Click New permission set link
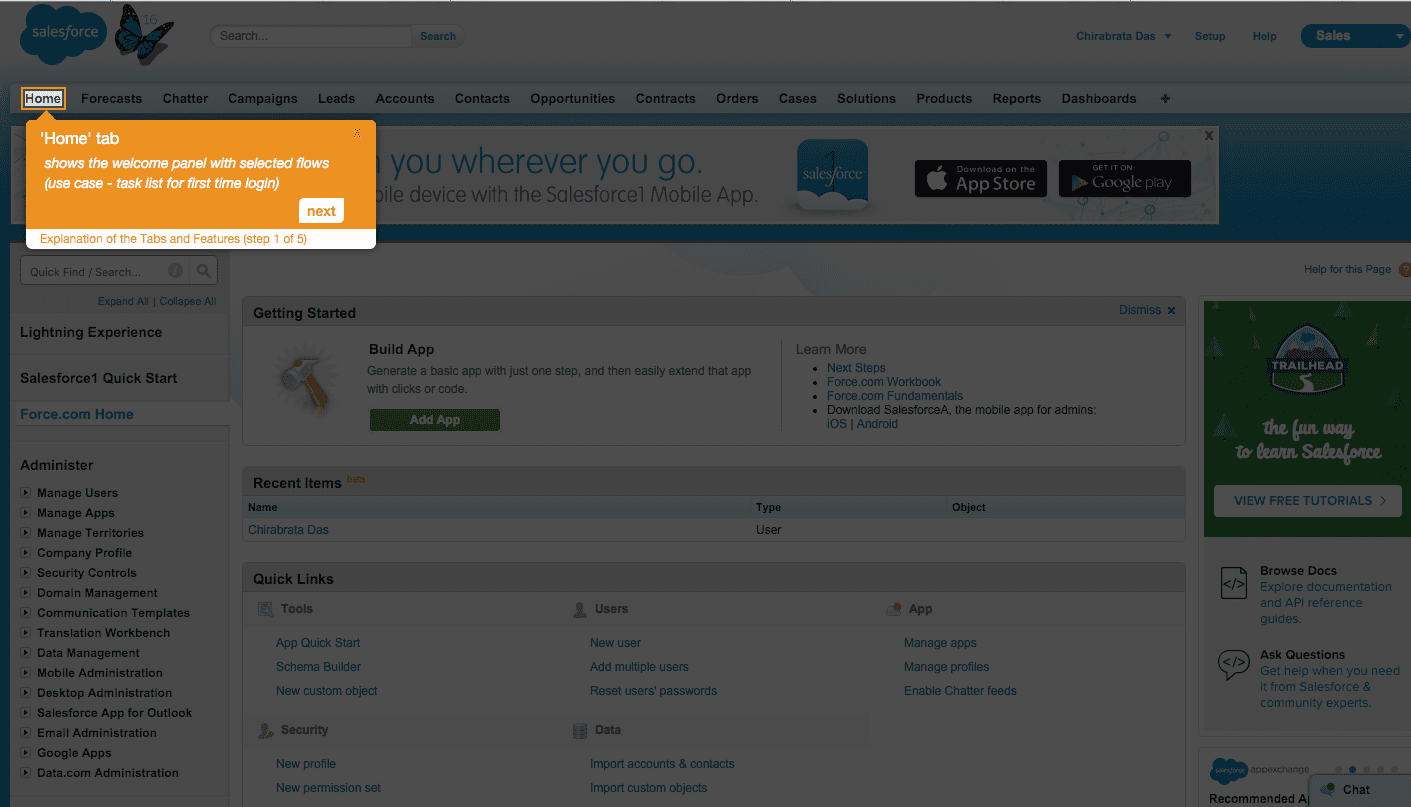The image size is (1411, 807). click(x=328, y=788)
